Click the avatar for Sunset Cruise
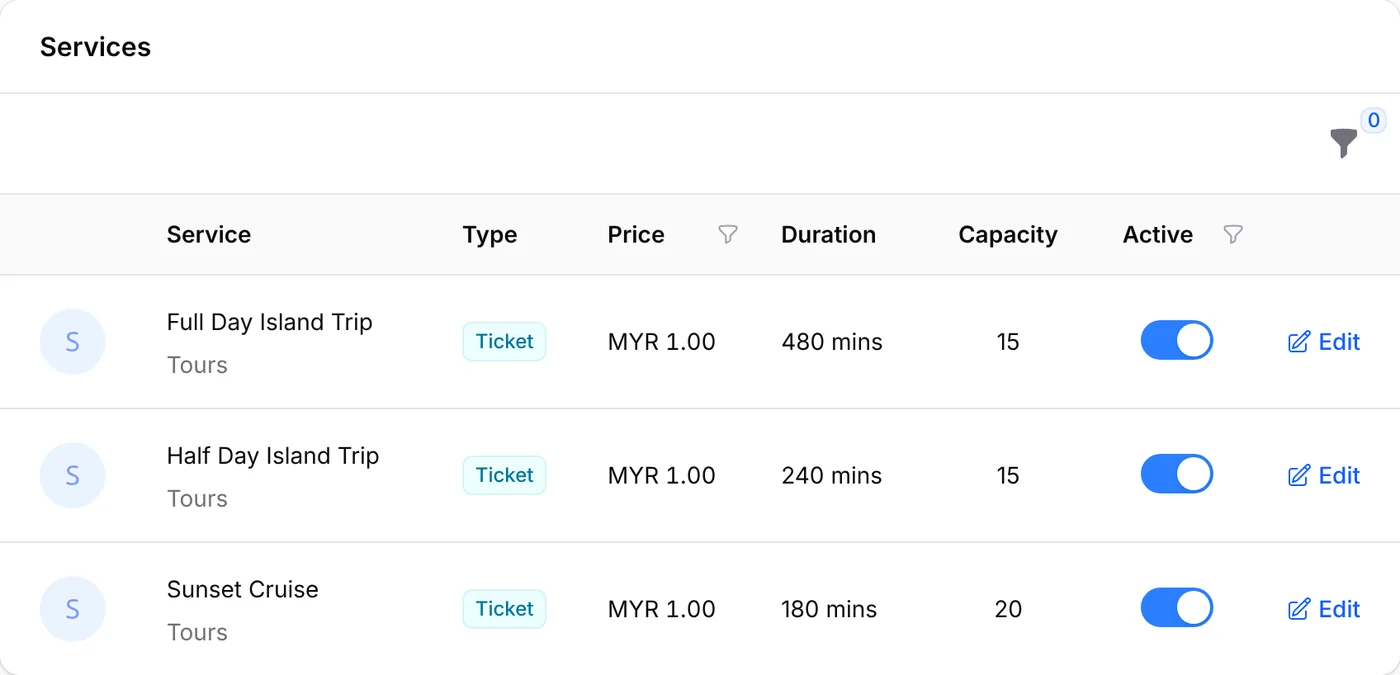Viewport: 1400px width, 675px height. tap(72, 609)
